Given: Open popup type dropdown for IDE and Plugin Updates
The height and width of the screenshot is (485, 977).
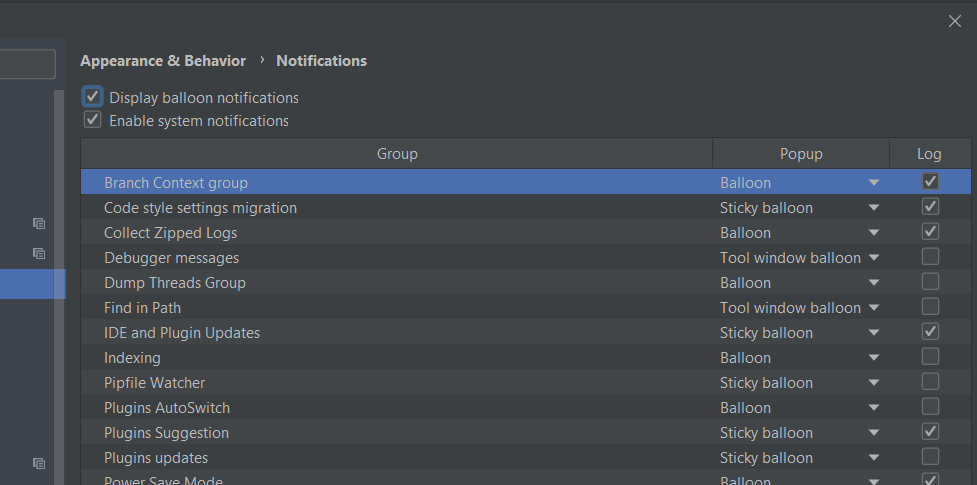Looking at the screenshot, I should coord(873,333).
